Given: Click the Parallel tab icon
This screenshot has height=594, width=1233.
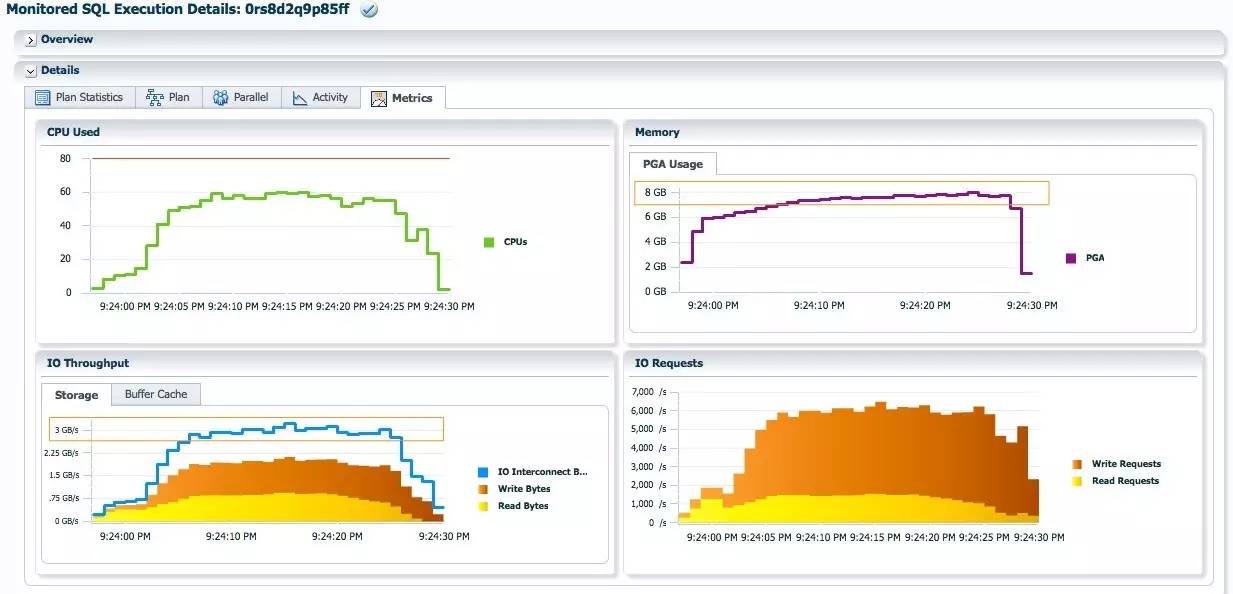Looking at the screenshot, I should (x=220, y=97).
